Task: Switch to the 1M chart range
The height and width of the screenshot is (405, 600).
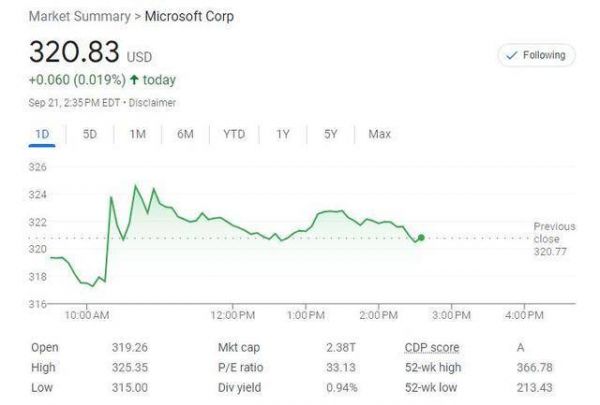Action: tap(137, 134)
